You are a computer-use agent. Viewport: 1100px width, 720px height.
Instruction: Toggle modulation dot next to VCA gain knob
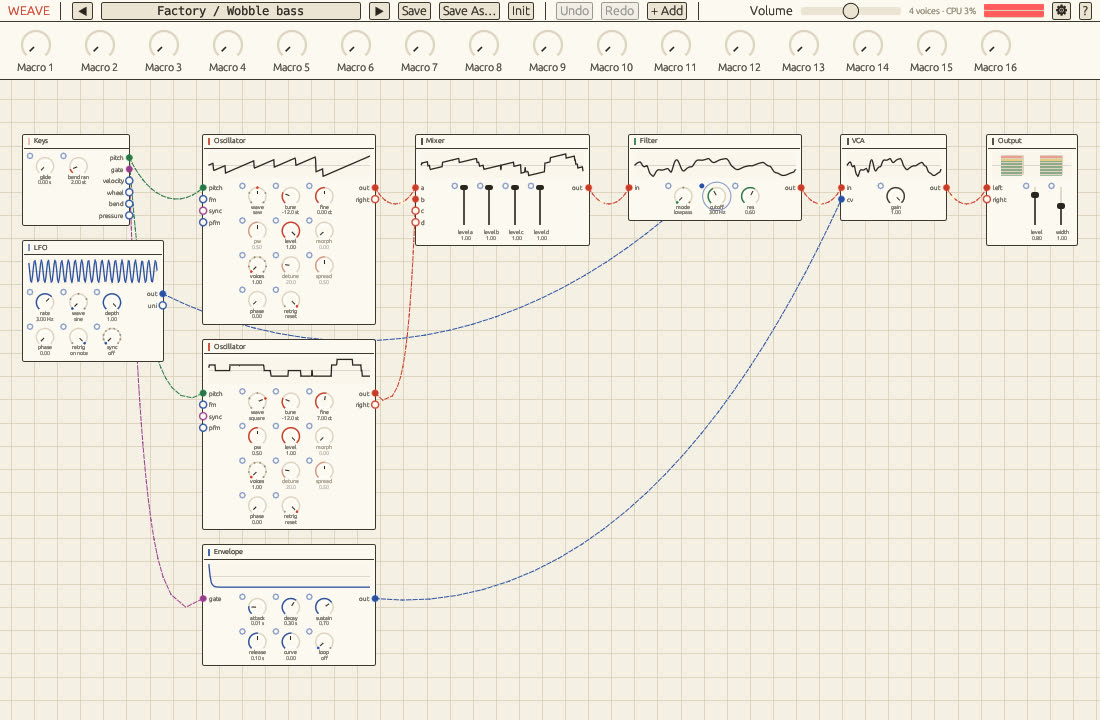880,186
